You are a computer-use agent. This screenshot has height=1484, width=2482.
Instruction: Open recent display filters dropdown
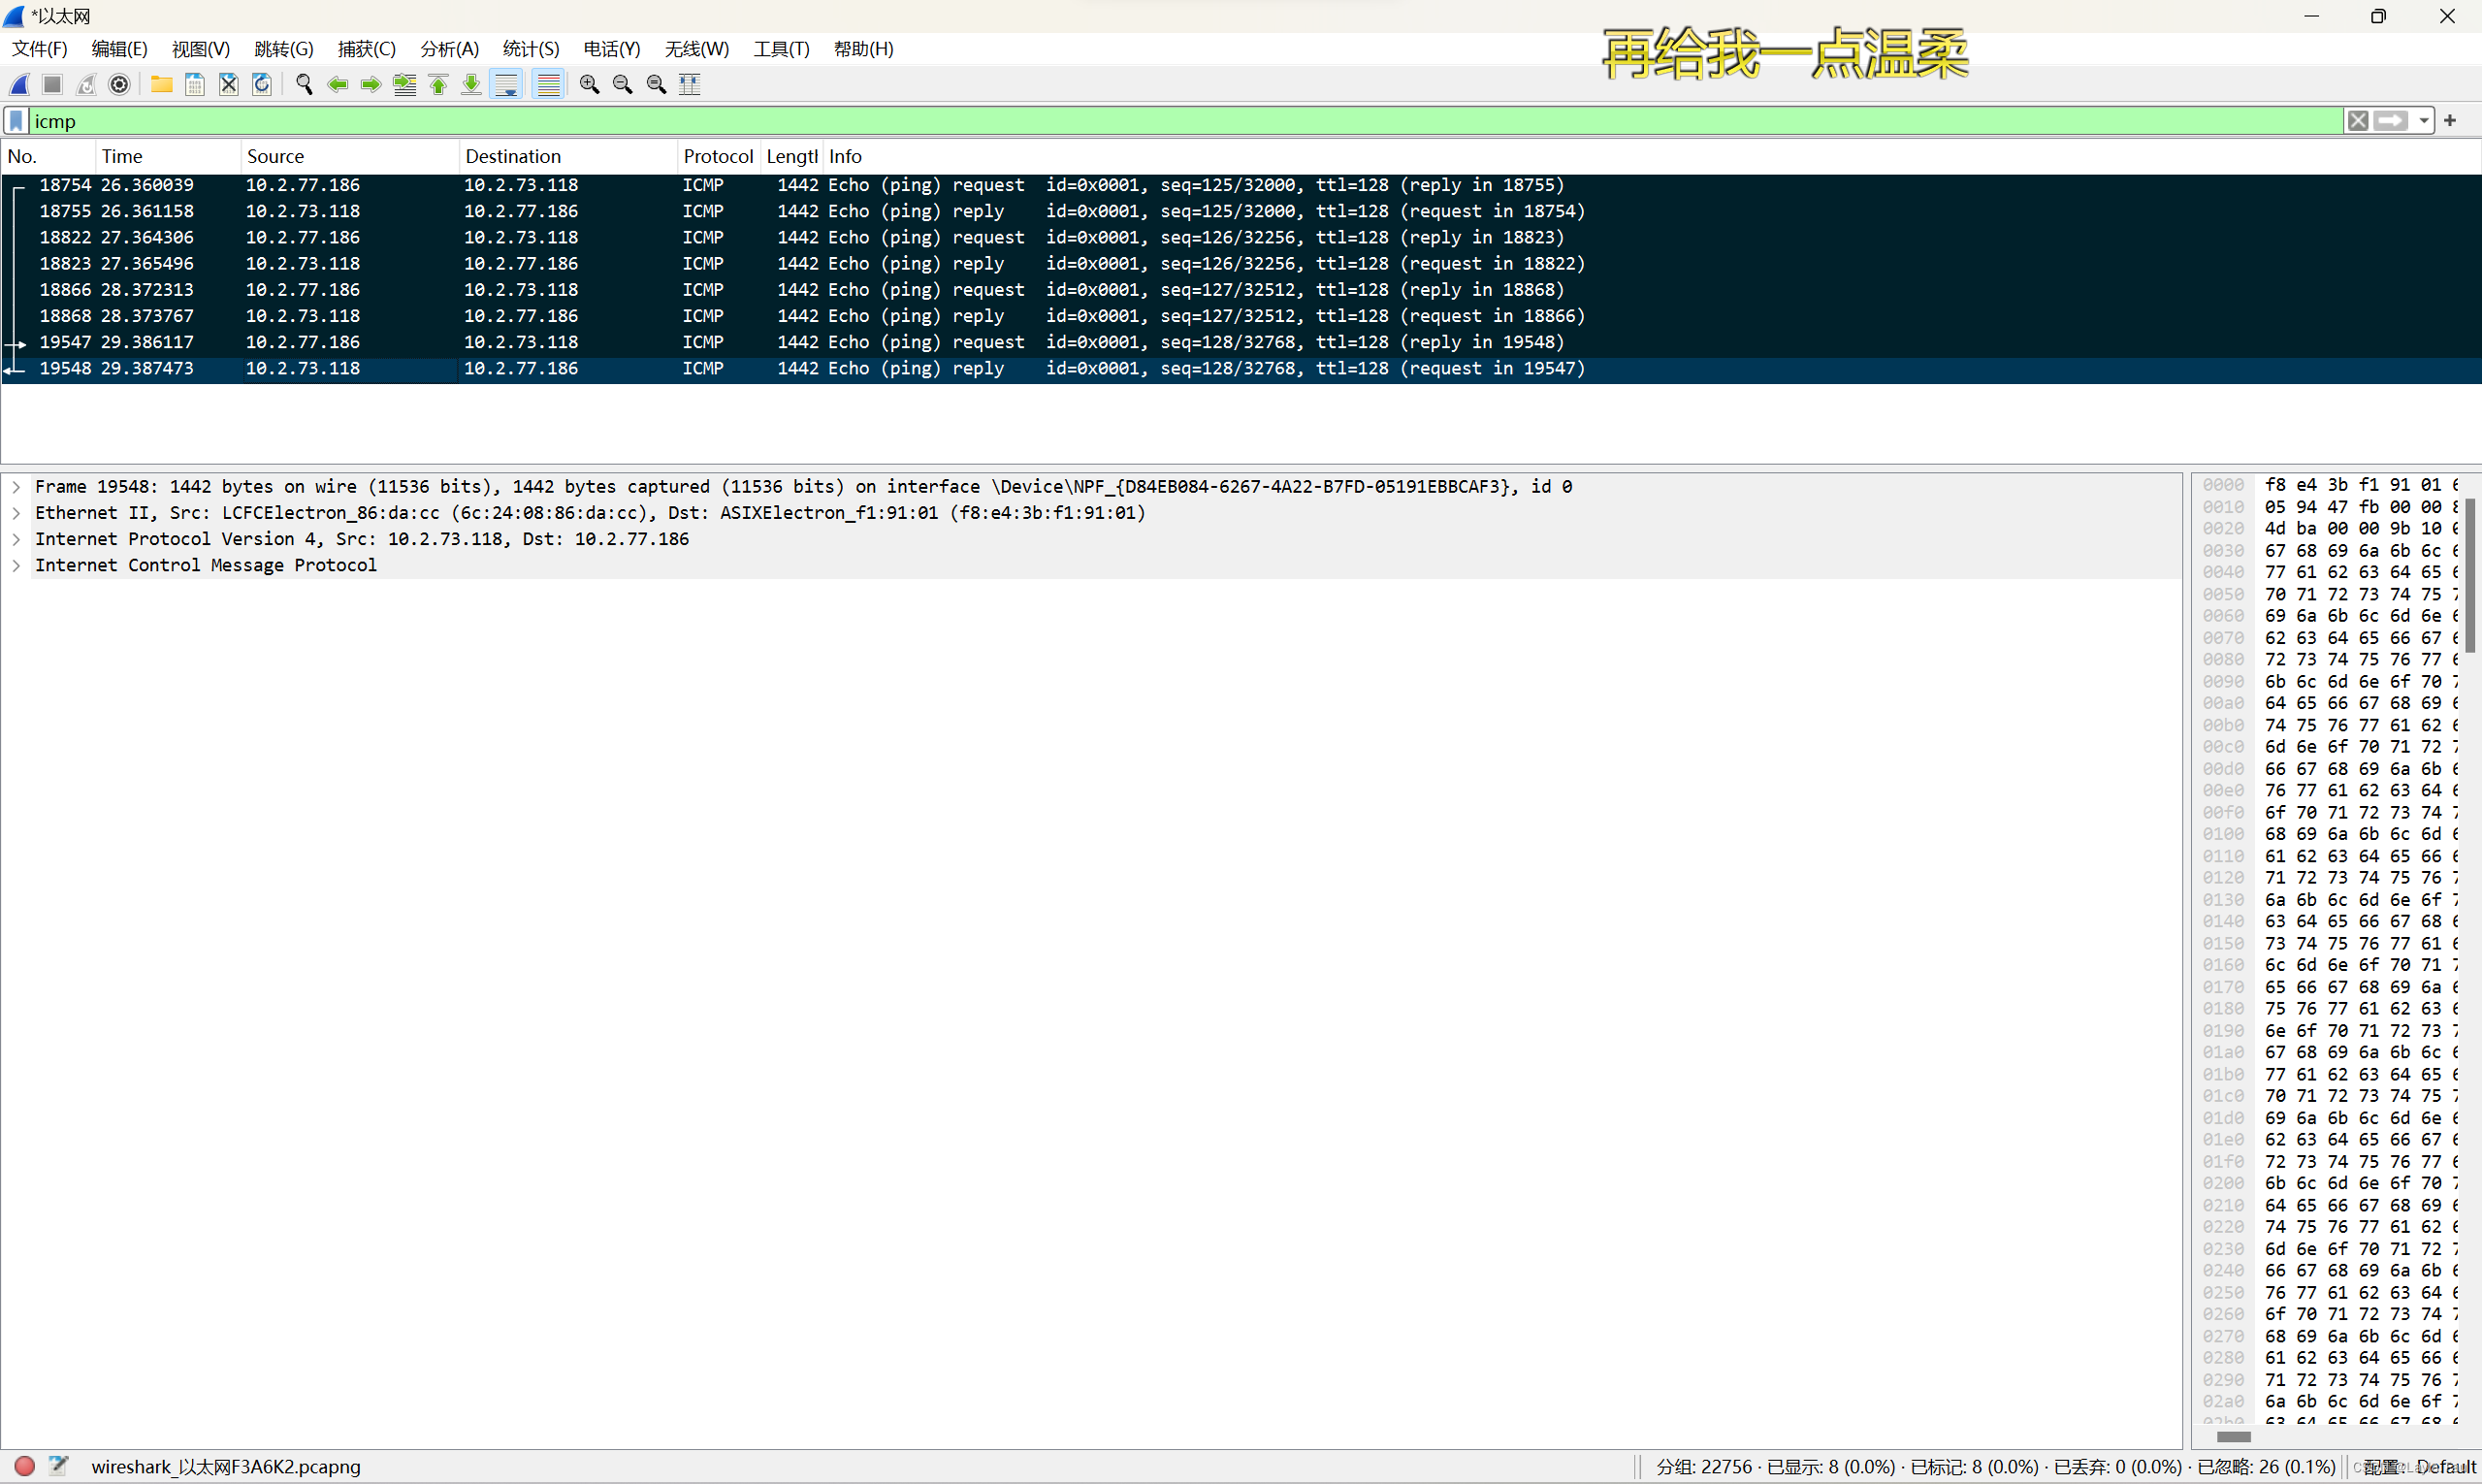point(2424,121)
